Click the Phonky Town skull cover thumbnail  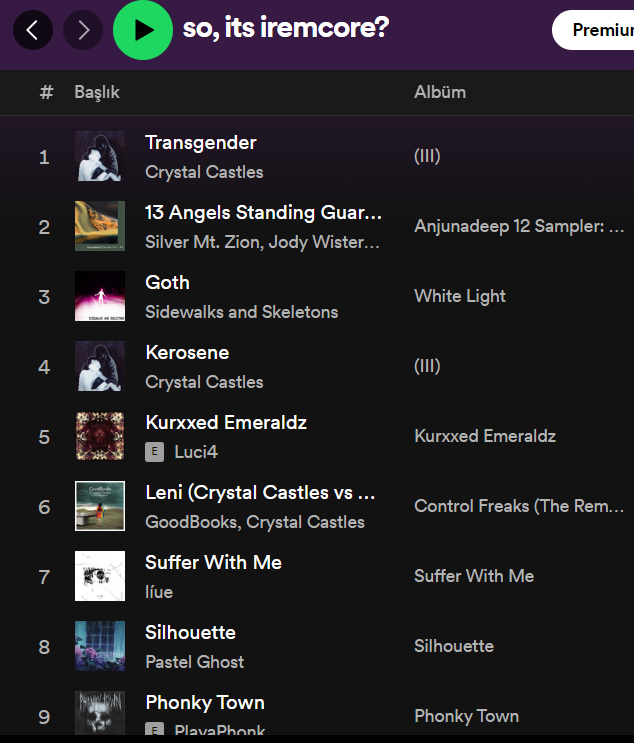pos(100,714)
